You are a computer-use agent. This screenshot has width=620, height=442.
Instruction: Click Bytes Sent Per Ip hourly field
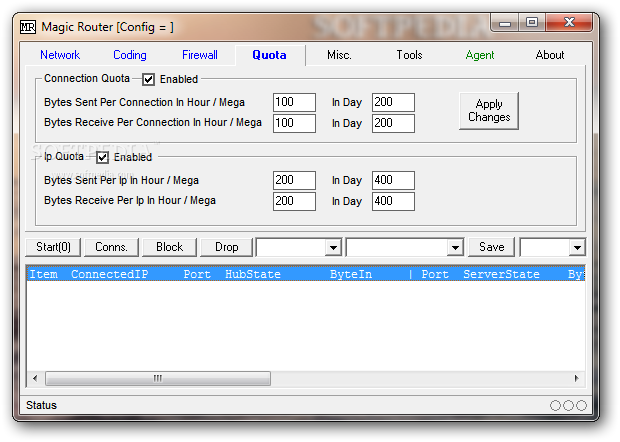point(294,180)
